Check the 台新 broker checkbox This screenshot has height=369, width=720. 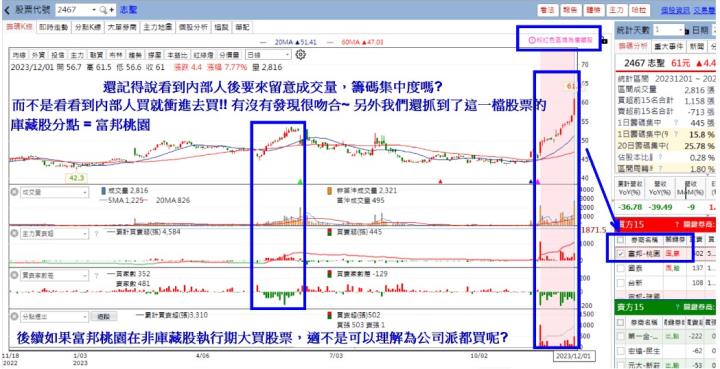(621, 282)
